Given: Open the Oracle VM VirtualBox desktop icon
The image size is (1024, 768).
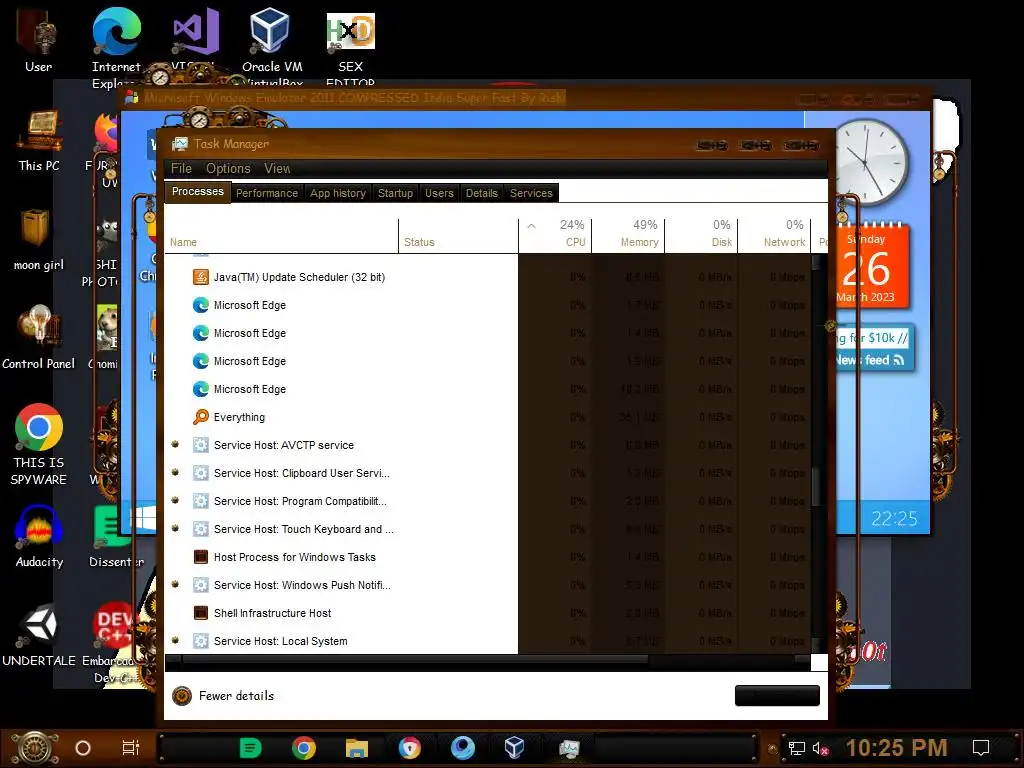Looking at the screenshot, I should tap(272, 47).
